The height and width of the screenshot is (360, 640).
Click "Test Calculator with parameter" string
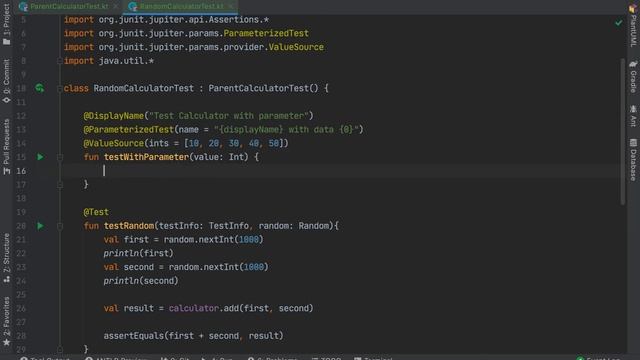pyautogui.click(x=229, y=116)
